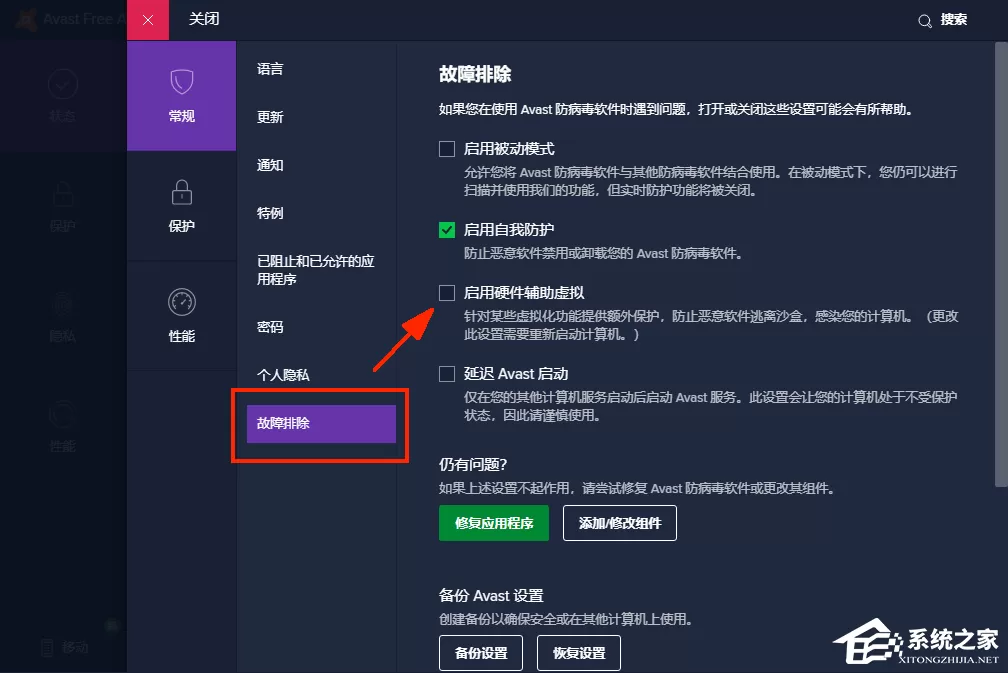Click the shield icon for 常规 settings
Screen dimensions: 1008x673
[x=181, y=82]
